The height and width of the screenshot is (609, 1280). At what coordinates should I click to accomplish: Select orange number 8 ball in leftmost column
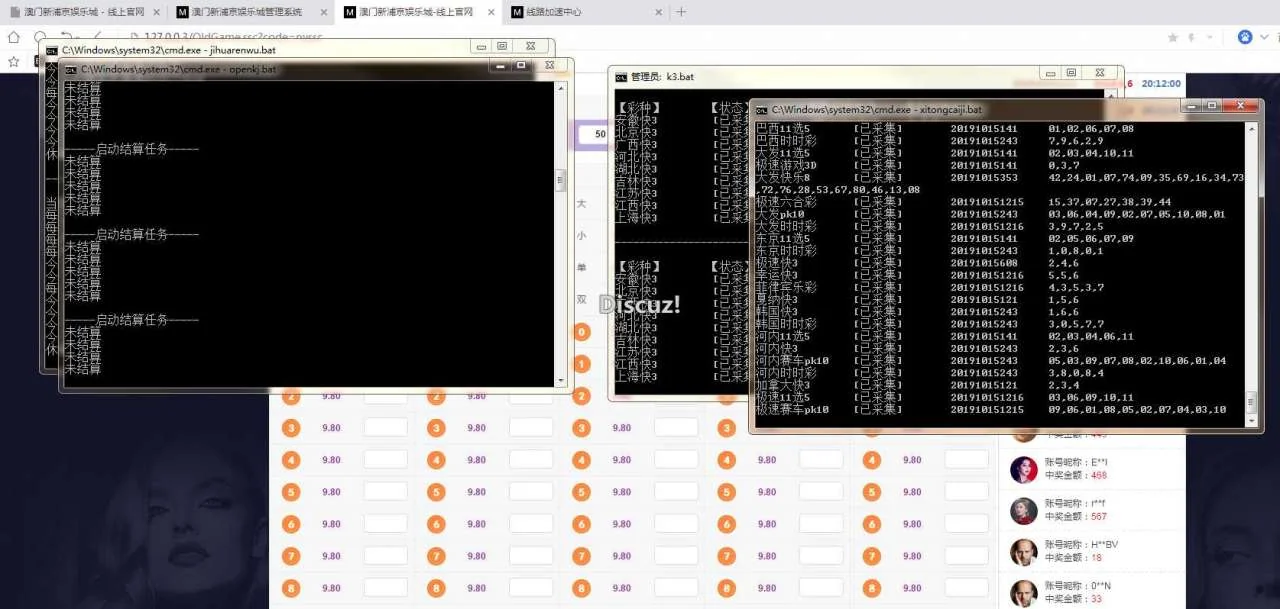[x=291, y=589]
